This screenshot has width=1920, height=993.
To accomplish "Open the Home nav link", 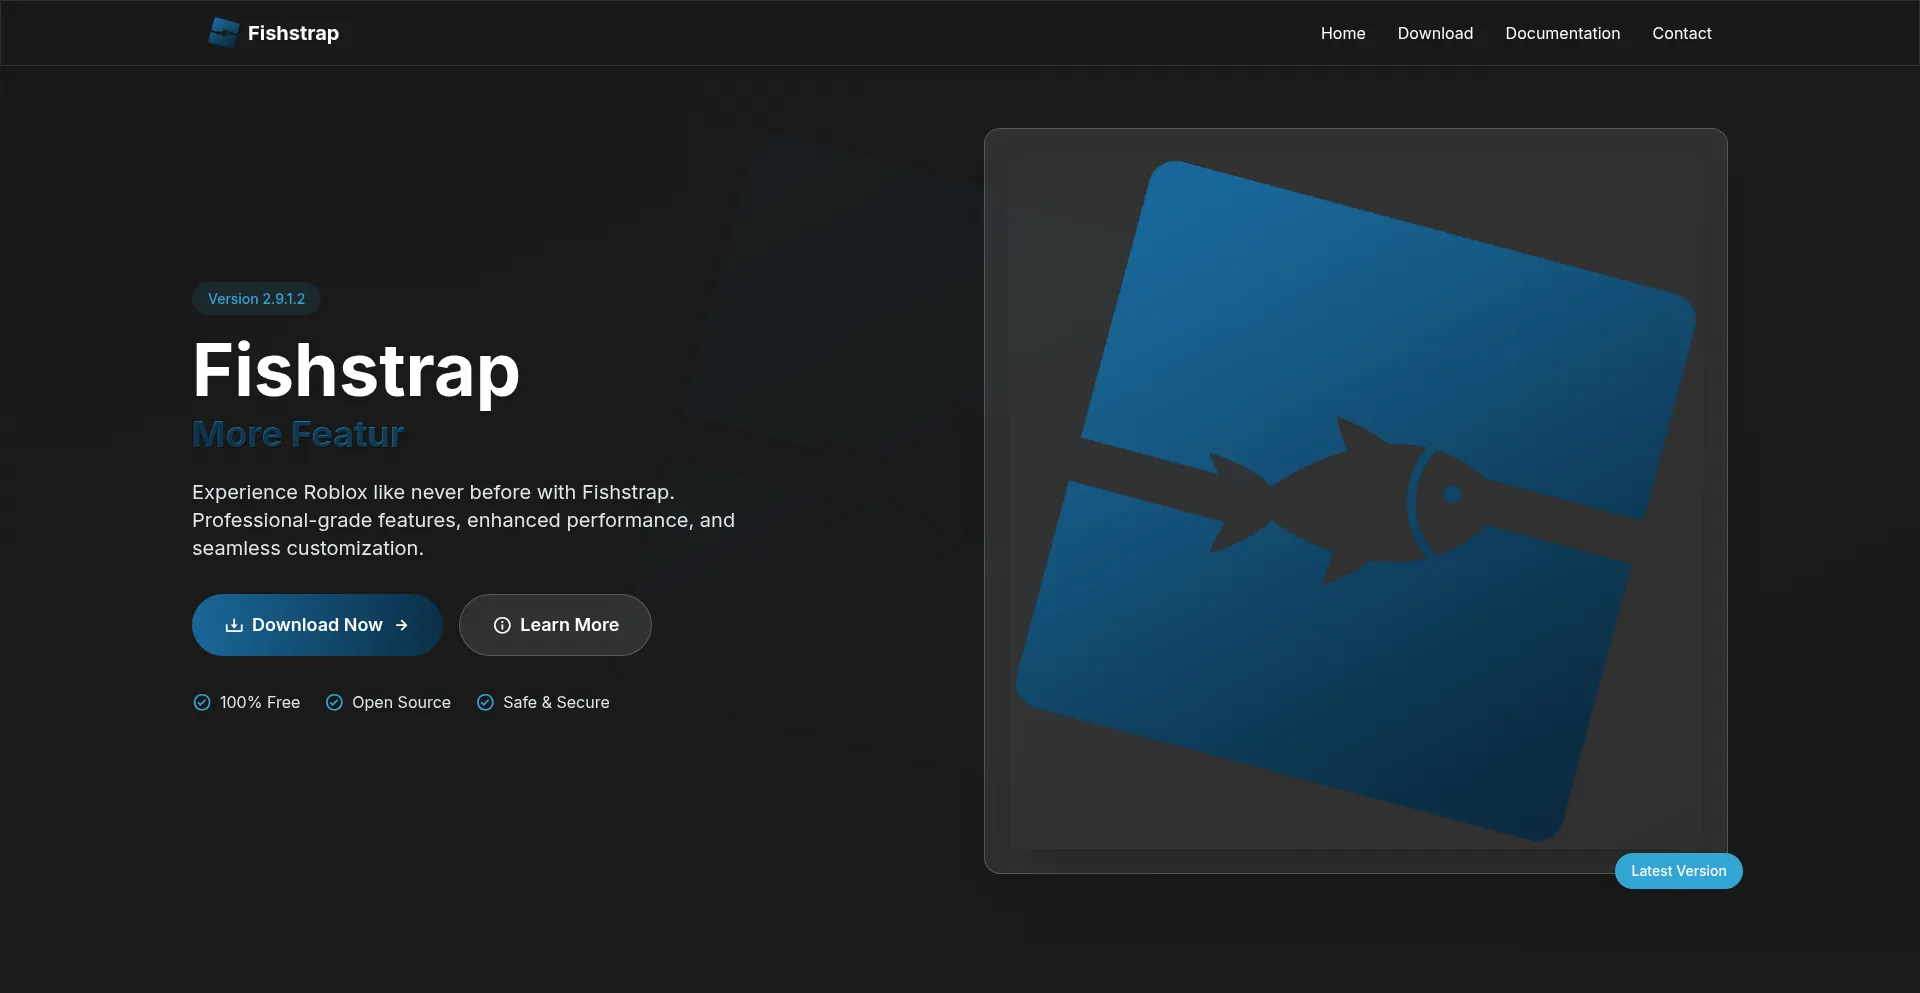I will click(x=1343, y=33).
